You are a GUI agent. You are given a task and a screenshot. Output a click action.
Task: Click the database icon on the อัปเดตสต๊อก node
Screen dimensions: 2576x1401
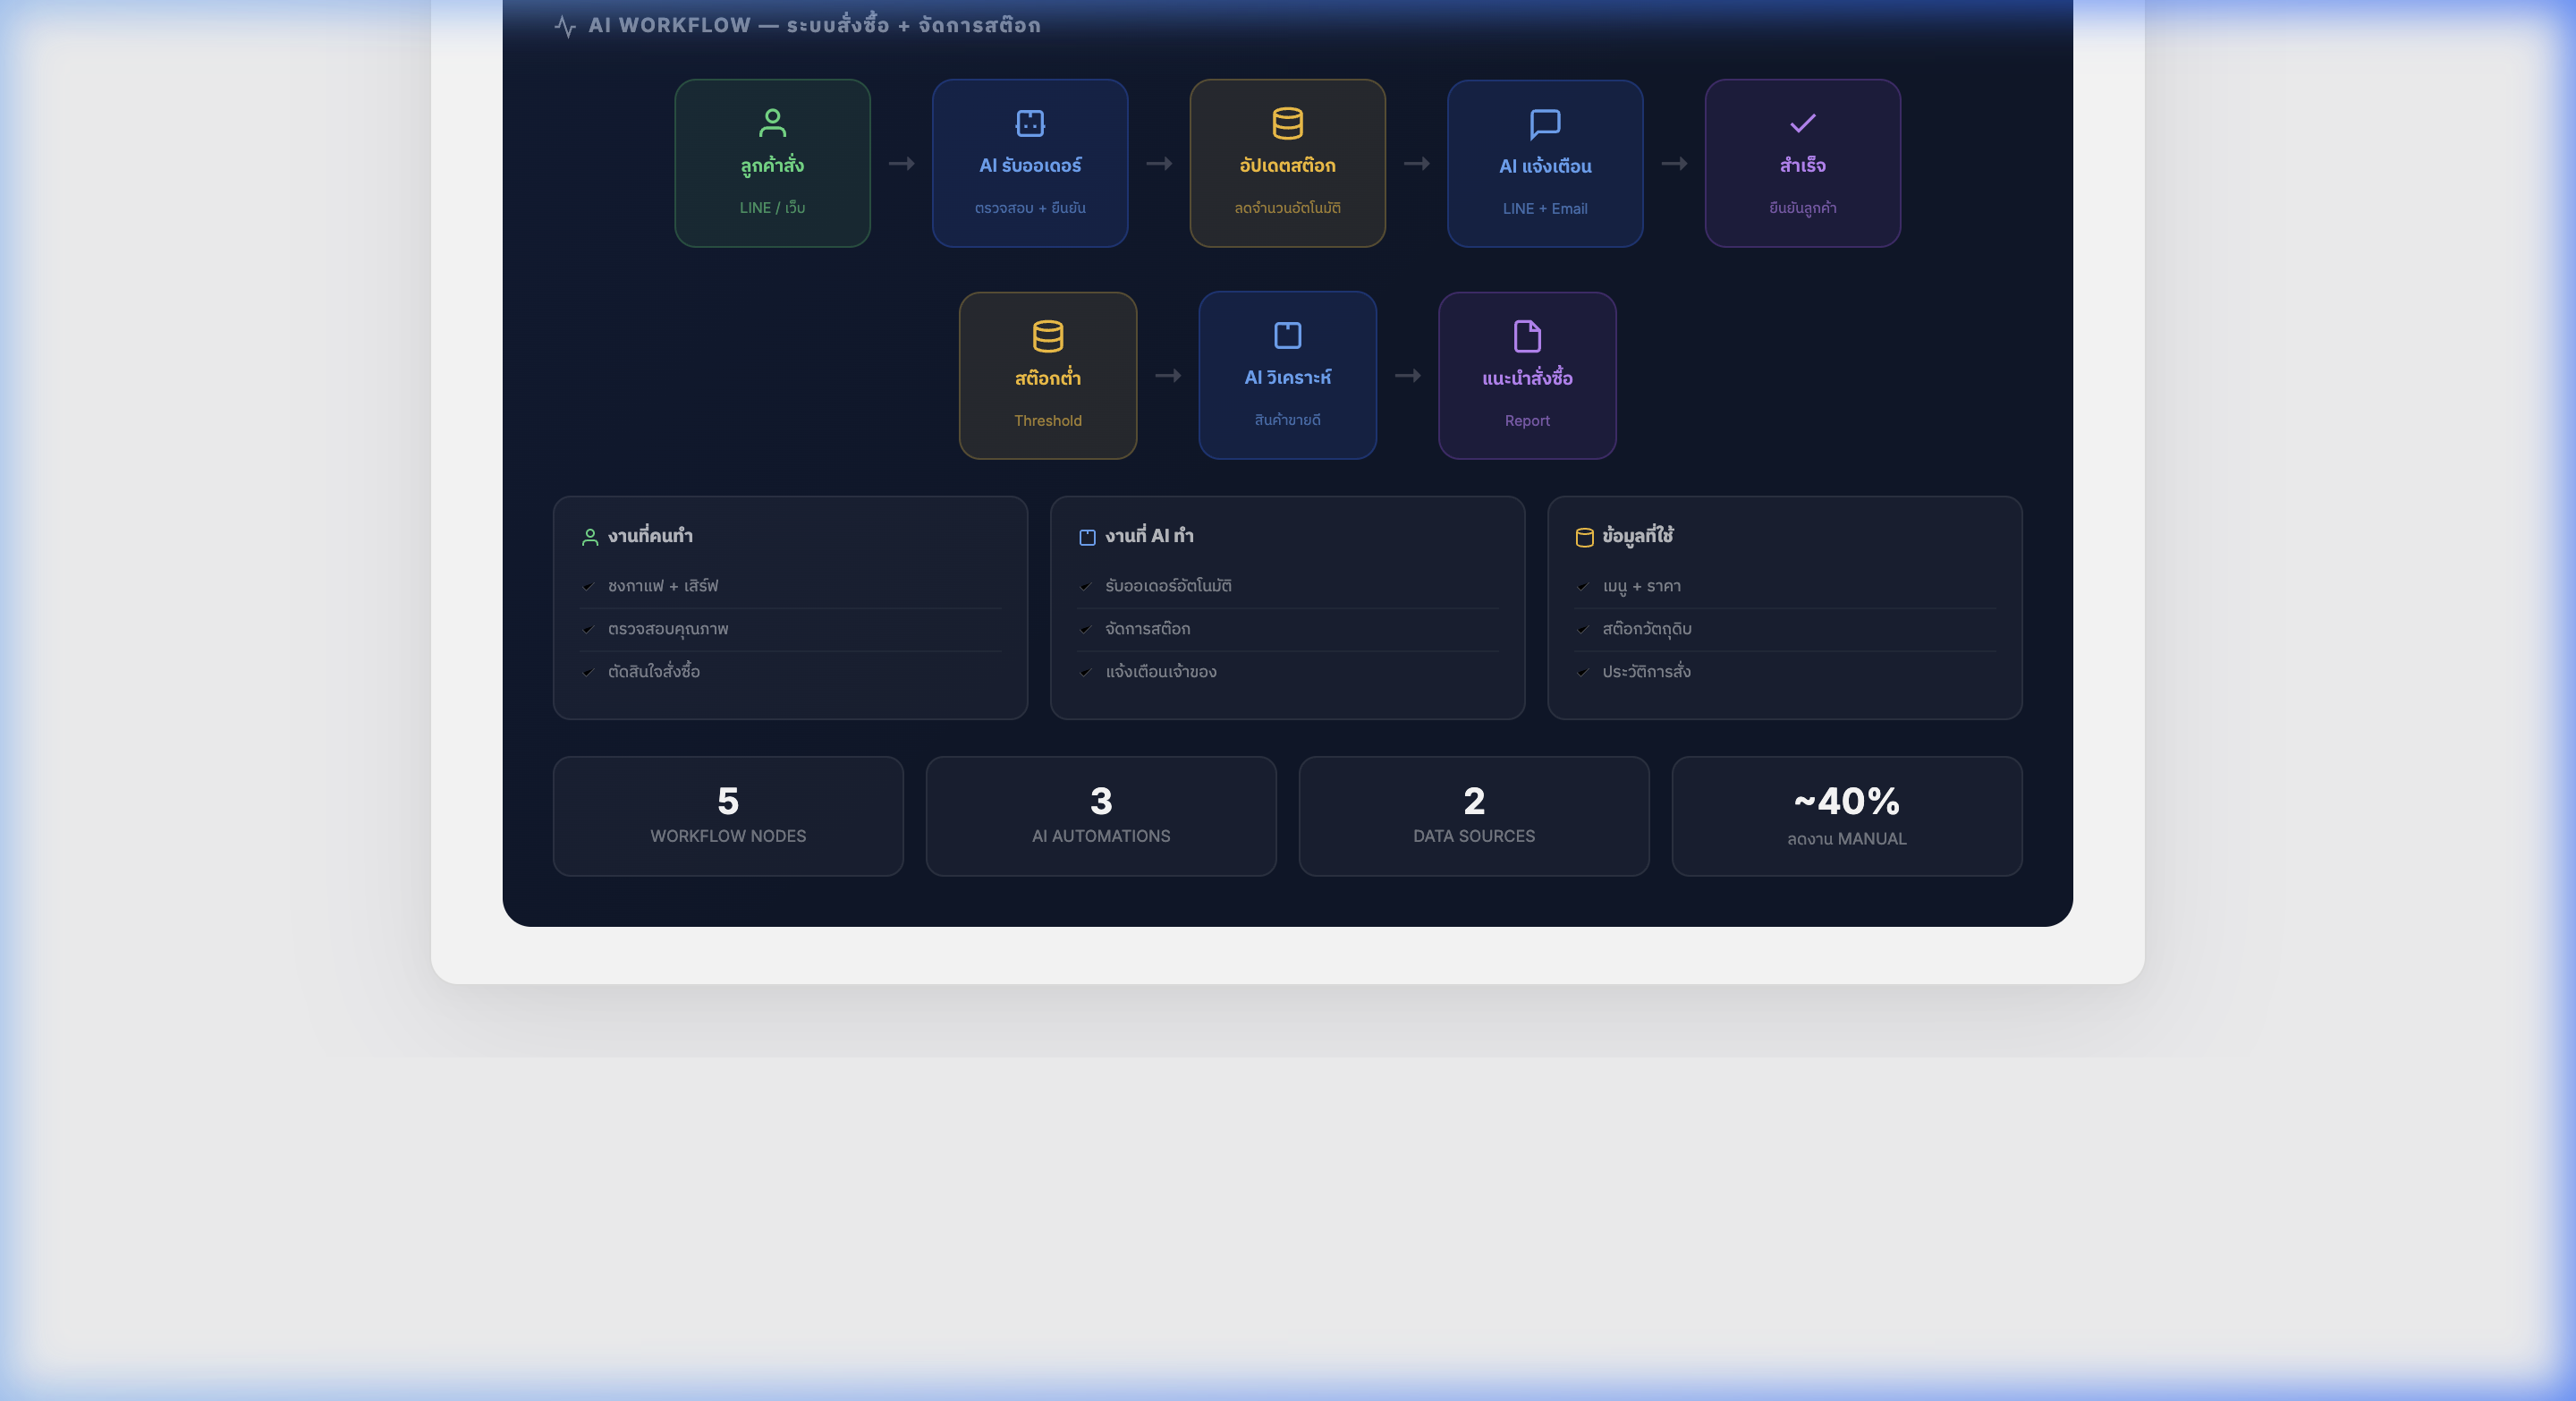point(1288,123)
